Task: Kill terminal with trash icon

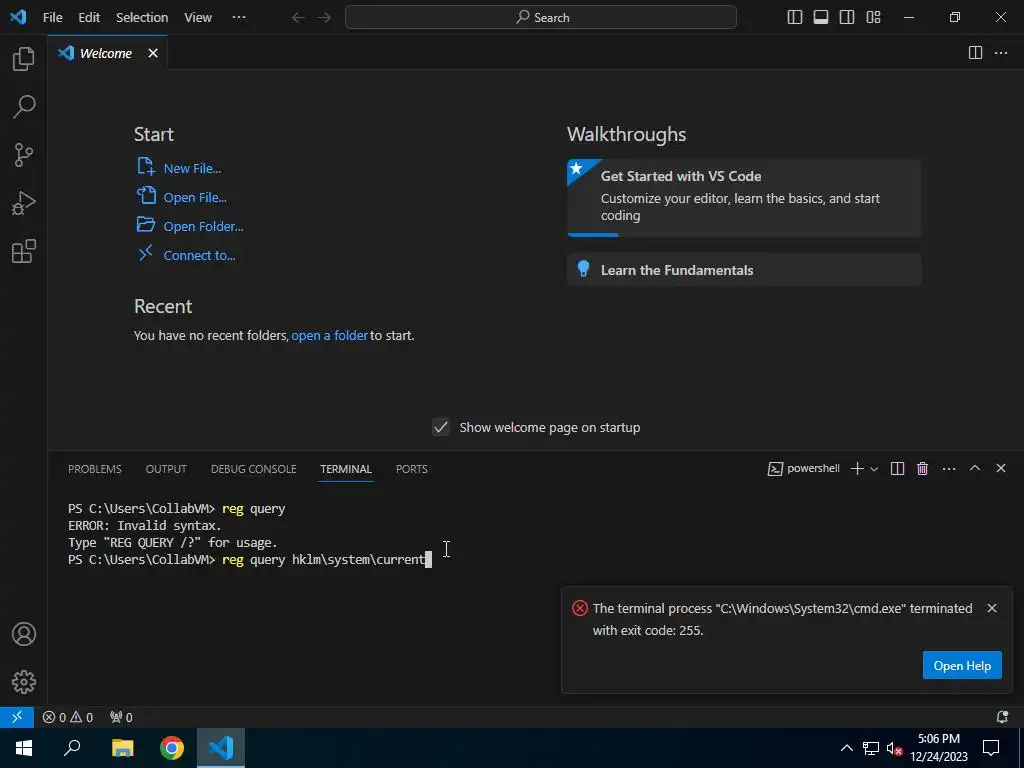Action: pyautogui.click(x=922, y=468)
